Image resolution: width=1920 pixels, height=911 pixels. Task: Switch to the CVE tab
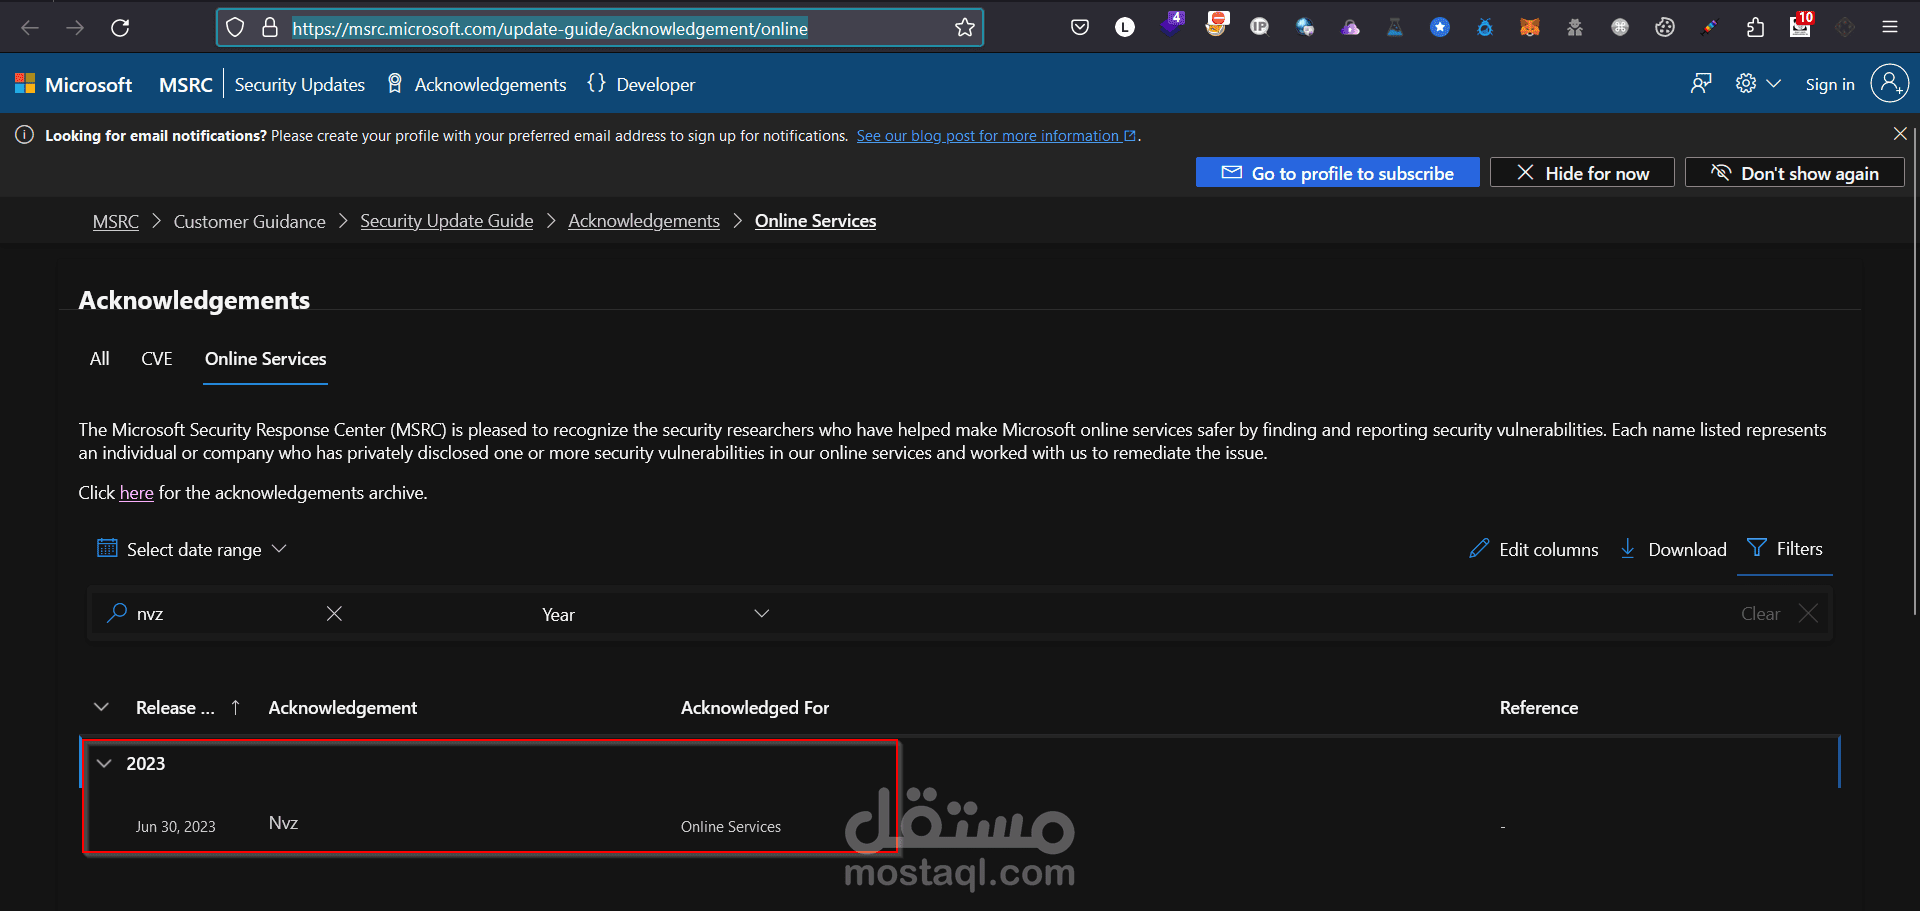click(x=157, y=358)
